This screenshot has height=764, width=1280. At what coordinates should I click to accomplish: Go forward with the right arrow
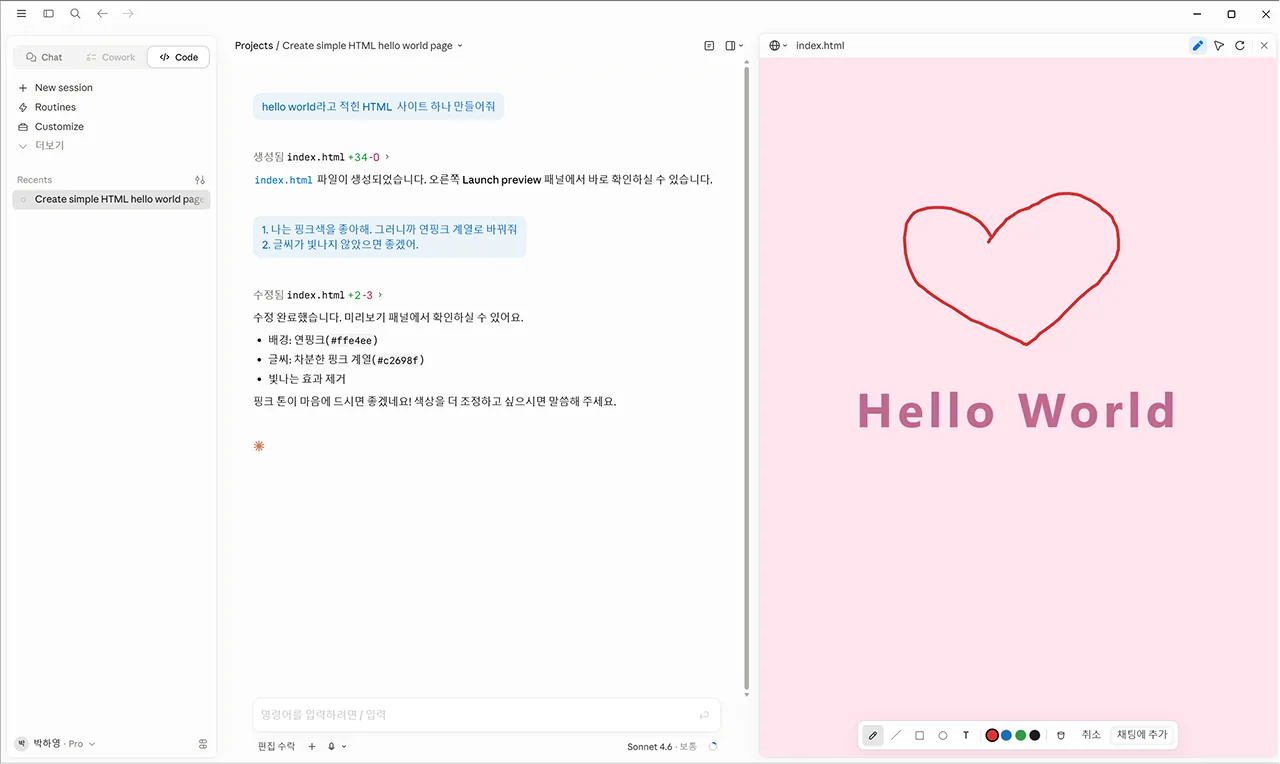[x=128, y=14]
